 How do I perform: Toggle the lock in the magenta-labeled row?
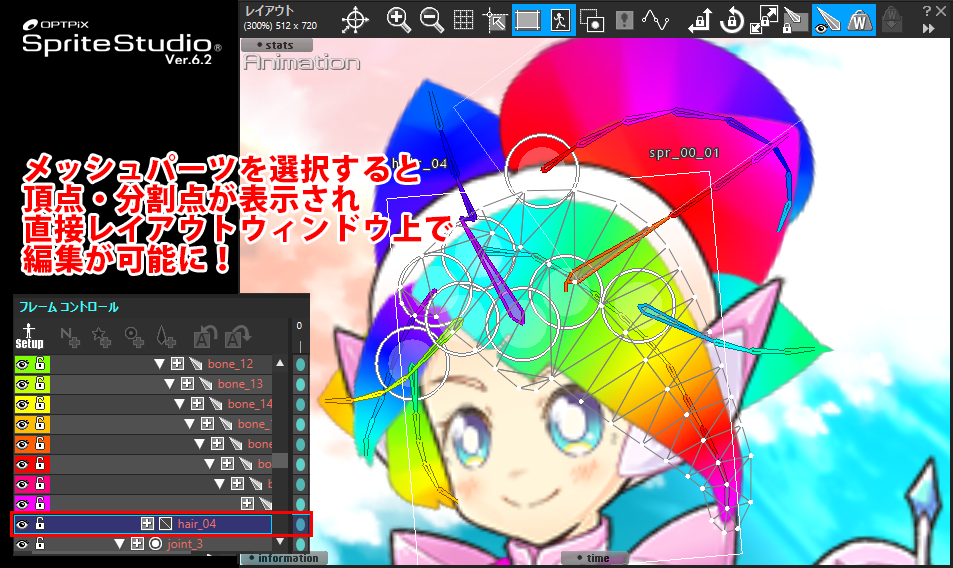pyautogui.click(x=40, y=504)
